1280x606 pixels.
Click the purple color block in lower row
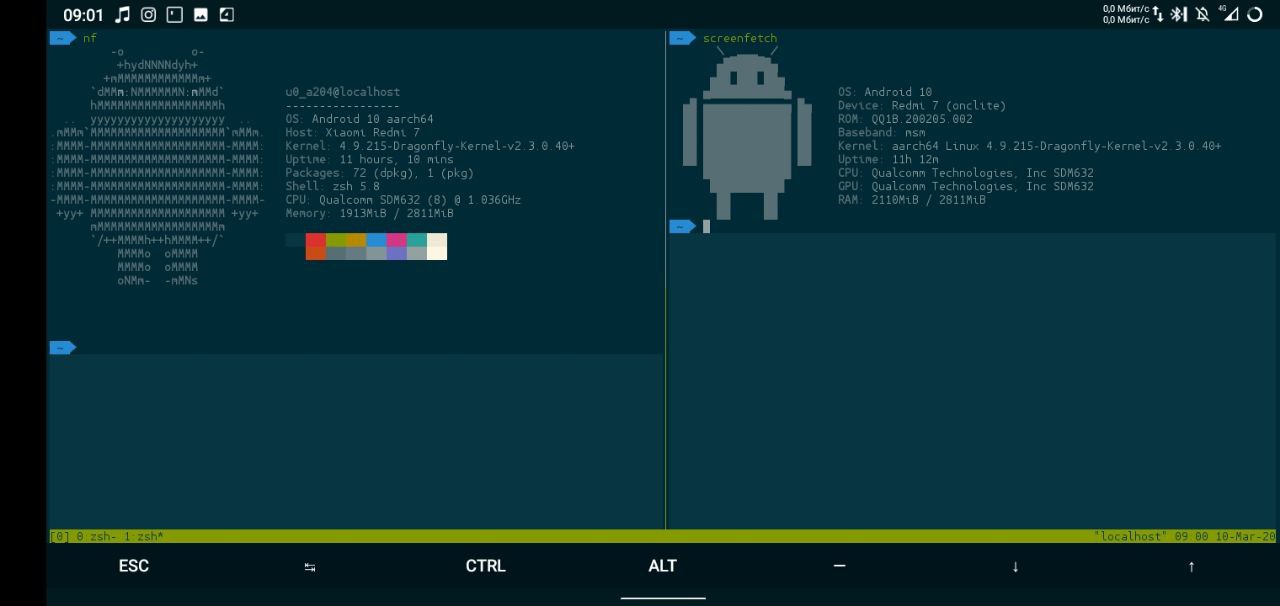396,253
